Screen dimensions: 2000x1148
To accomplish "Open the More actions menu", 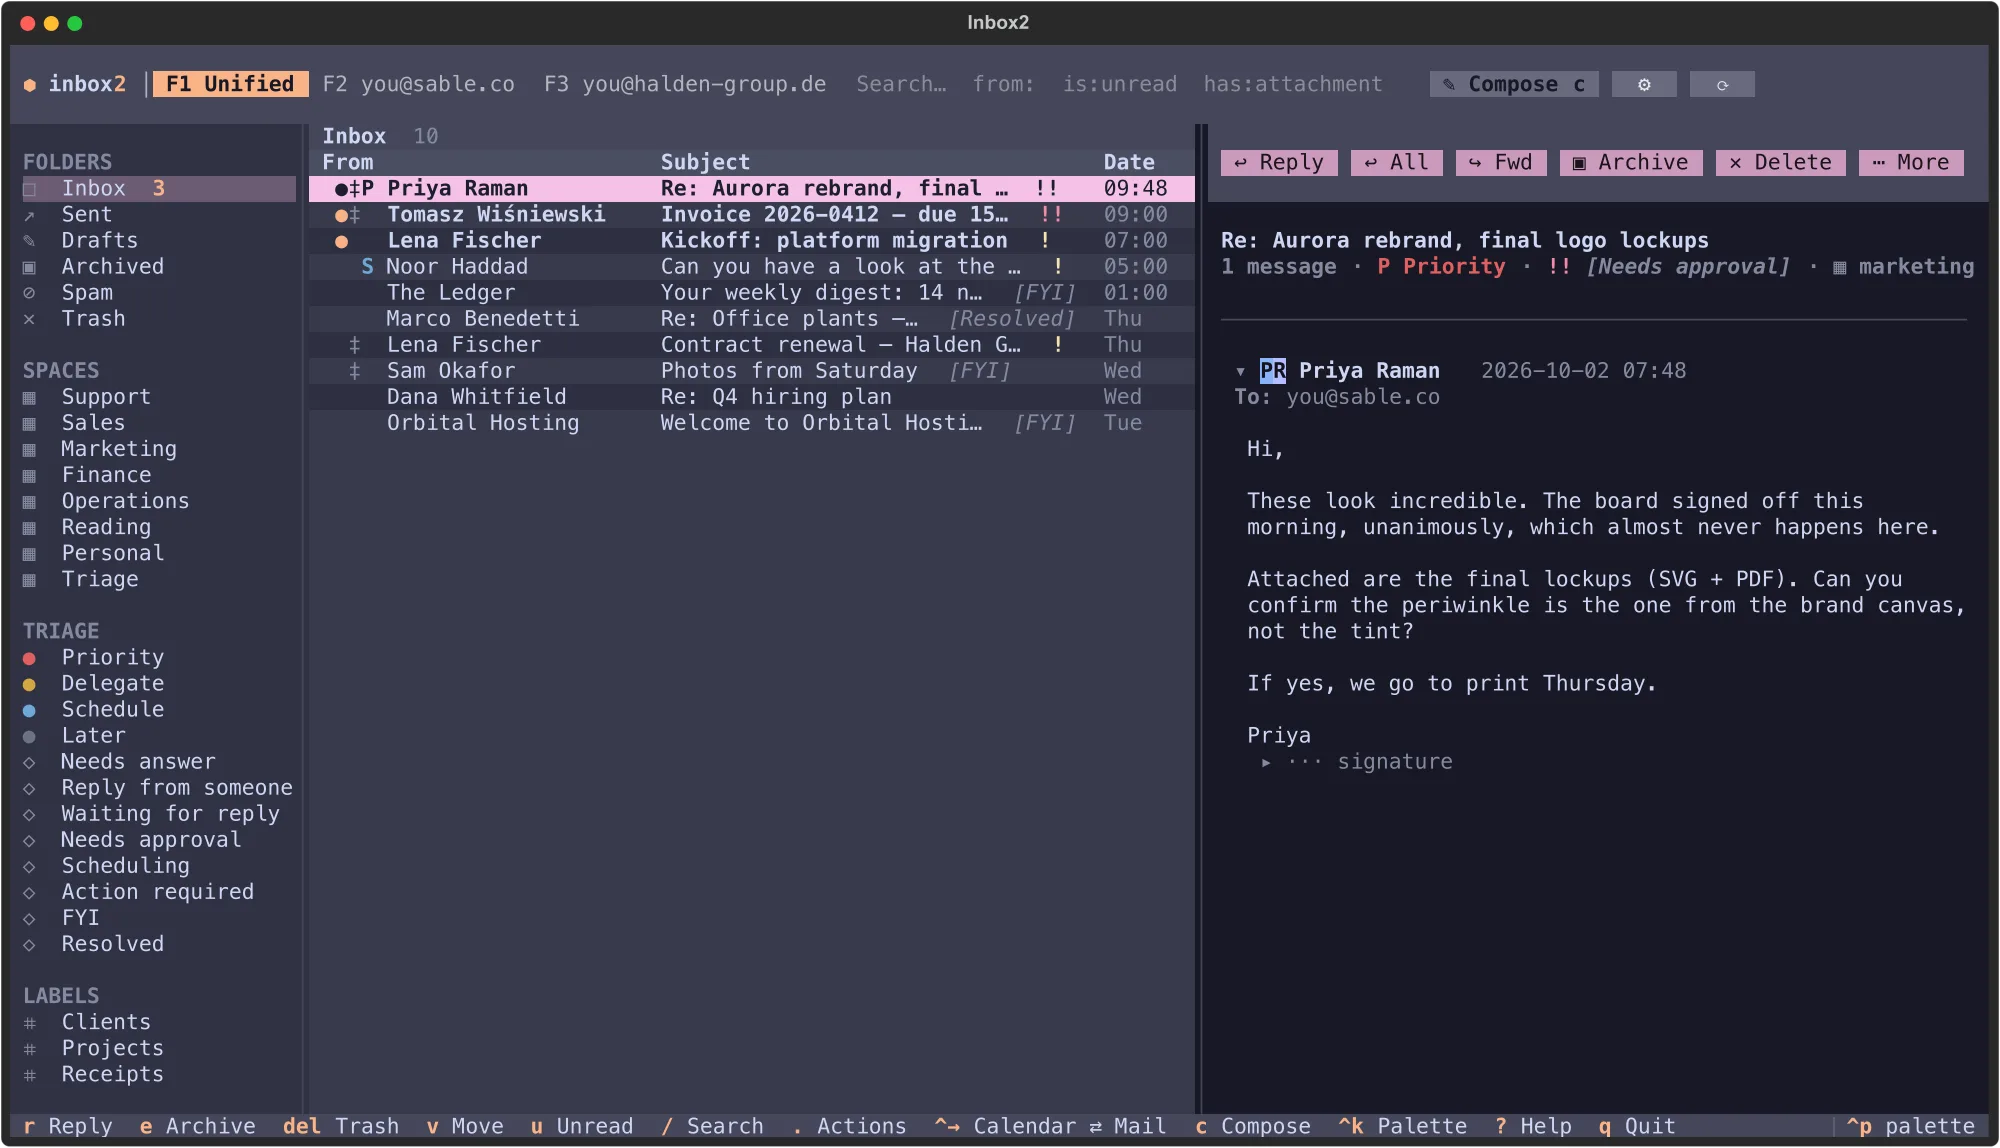I will click(x=1910, y=163).
